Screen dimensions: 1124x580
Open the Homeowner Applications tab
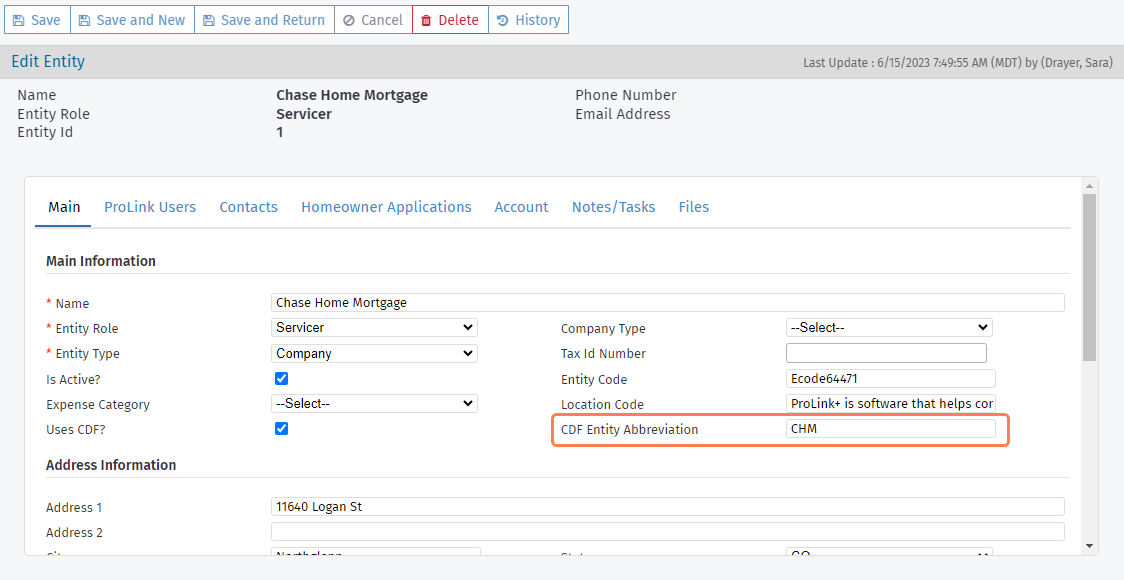(x=386, y=207)
